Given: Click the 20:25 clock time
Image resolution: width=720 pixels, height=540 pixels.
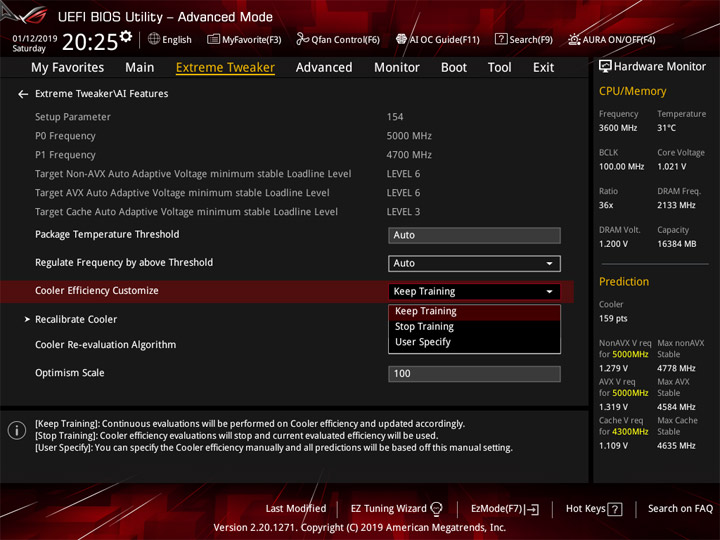Looking at the screenshot, I should [x=90, y=42].
